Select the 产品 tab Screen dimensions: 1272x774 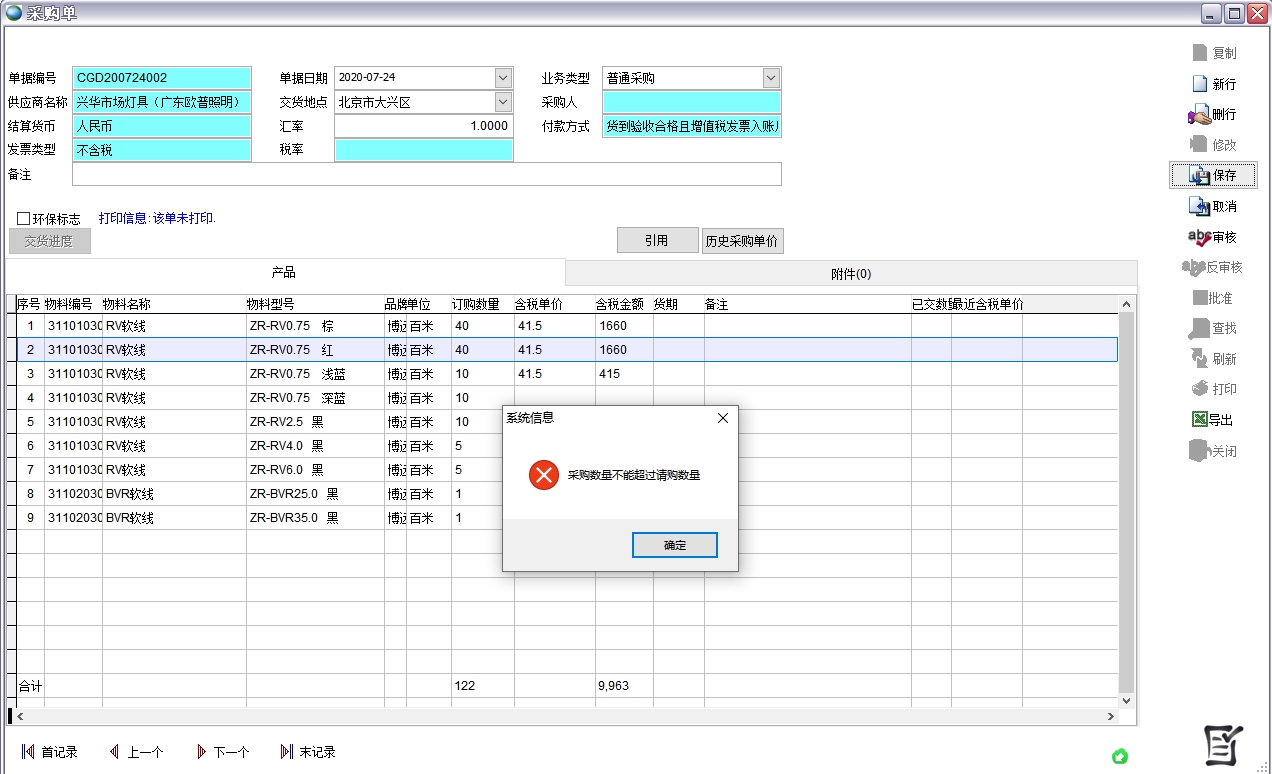click(x=284, y=273)
